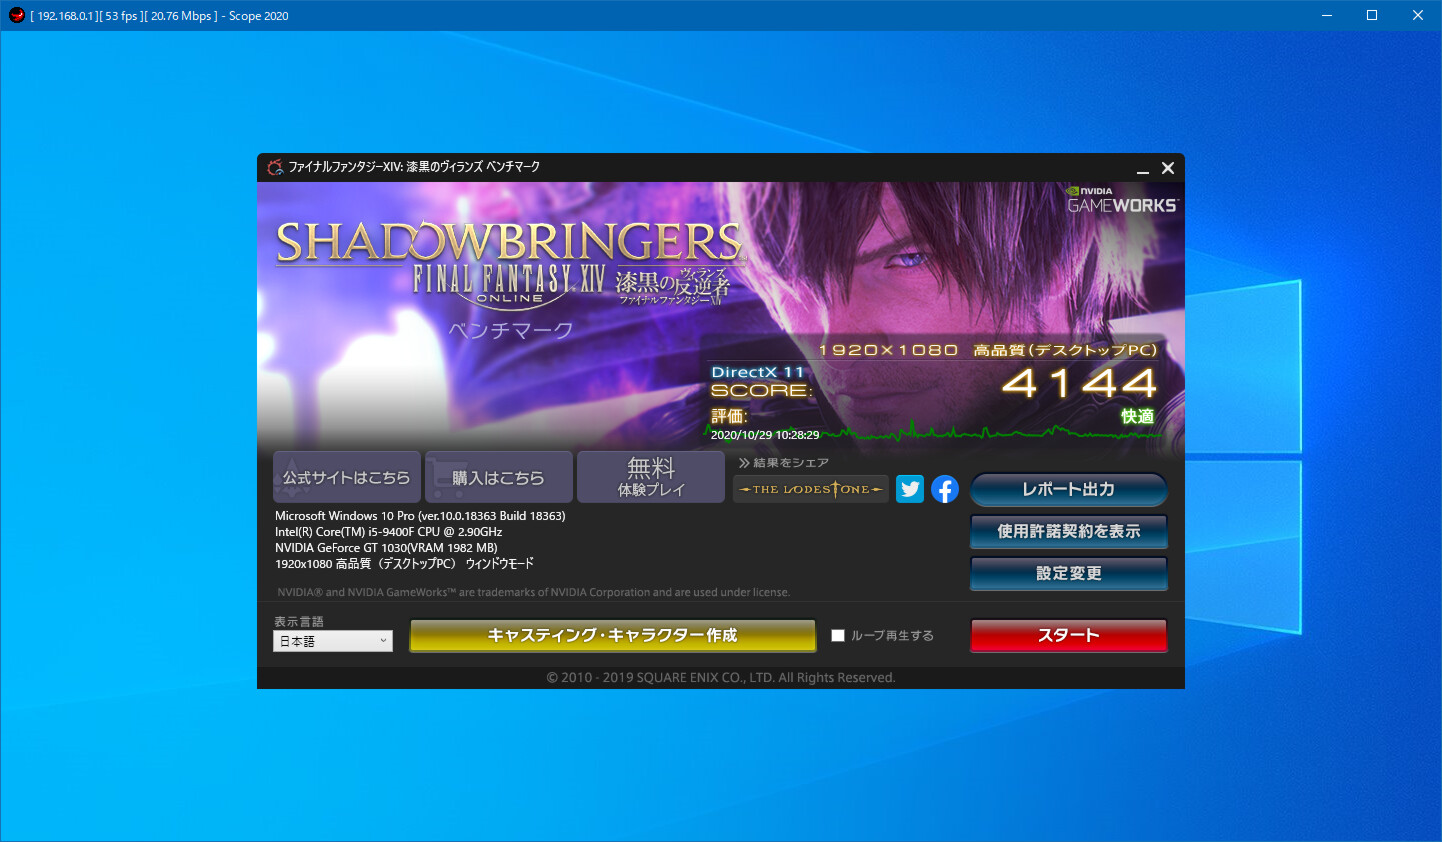Close the Scope 2020 window
The height and width of the screenshot is (842, 1442).
coord(1418,15)
